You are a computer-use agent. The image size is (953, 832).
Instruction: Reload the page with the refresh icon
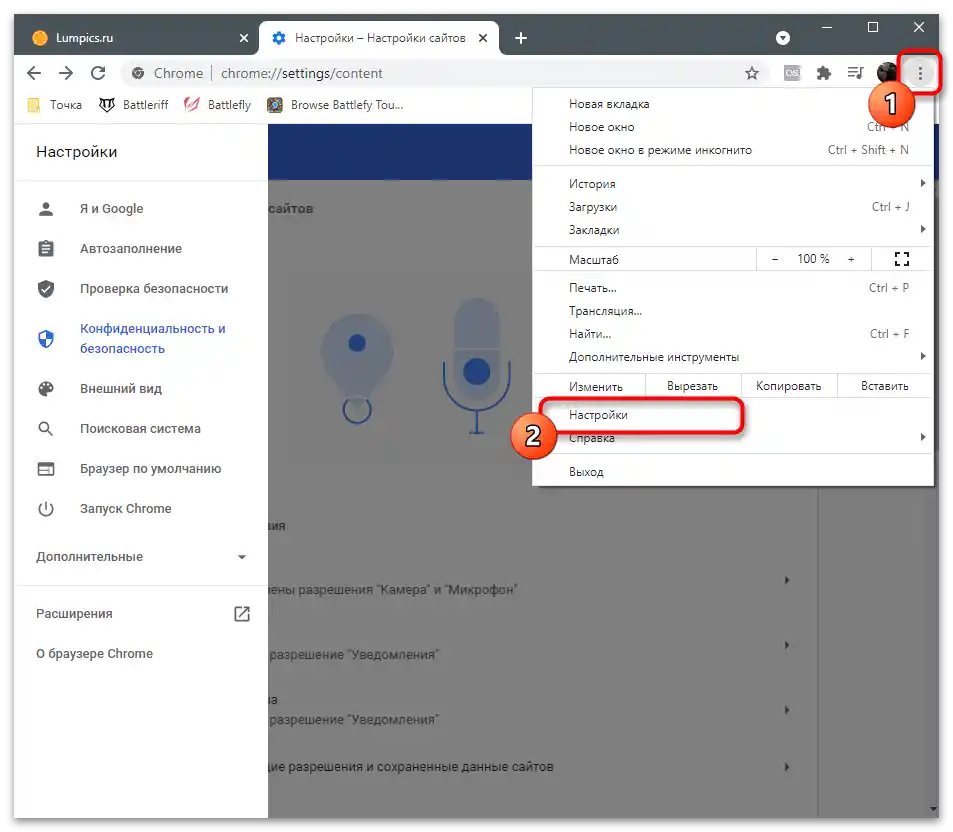tap(98, 74)
